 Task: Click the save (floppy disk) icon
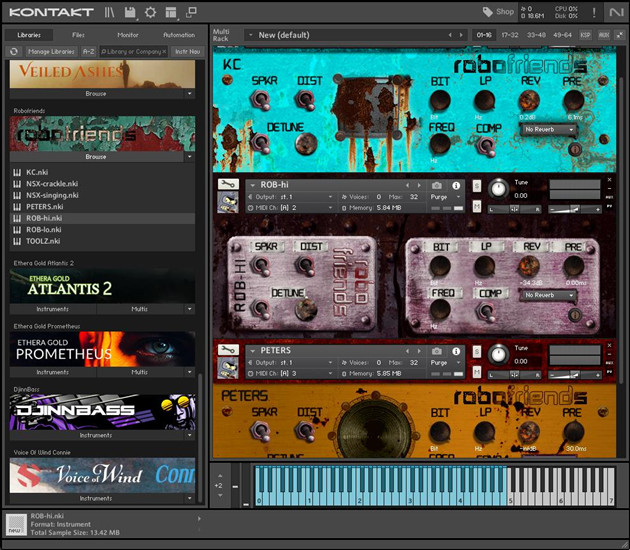130,13
